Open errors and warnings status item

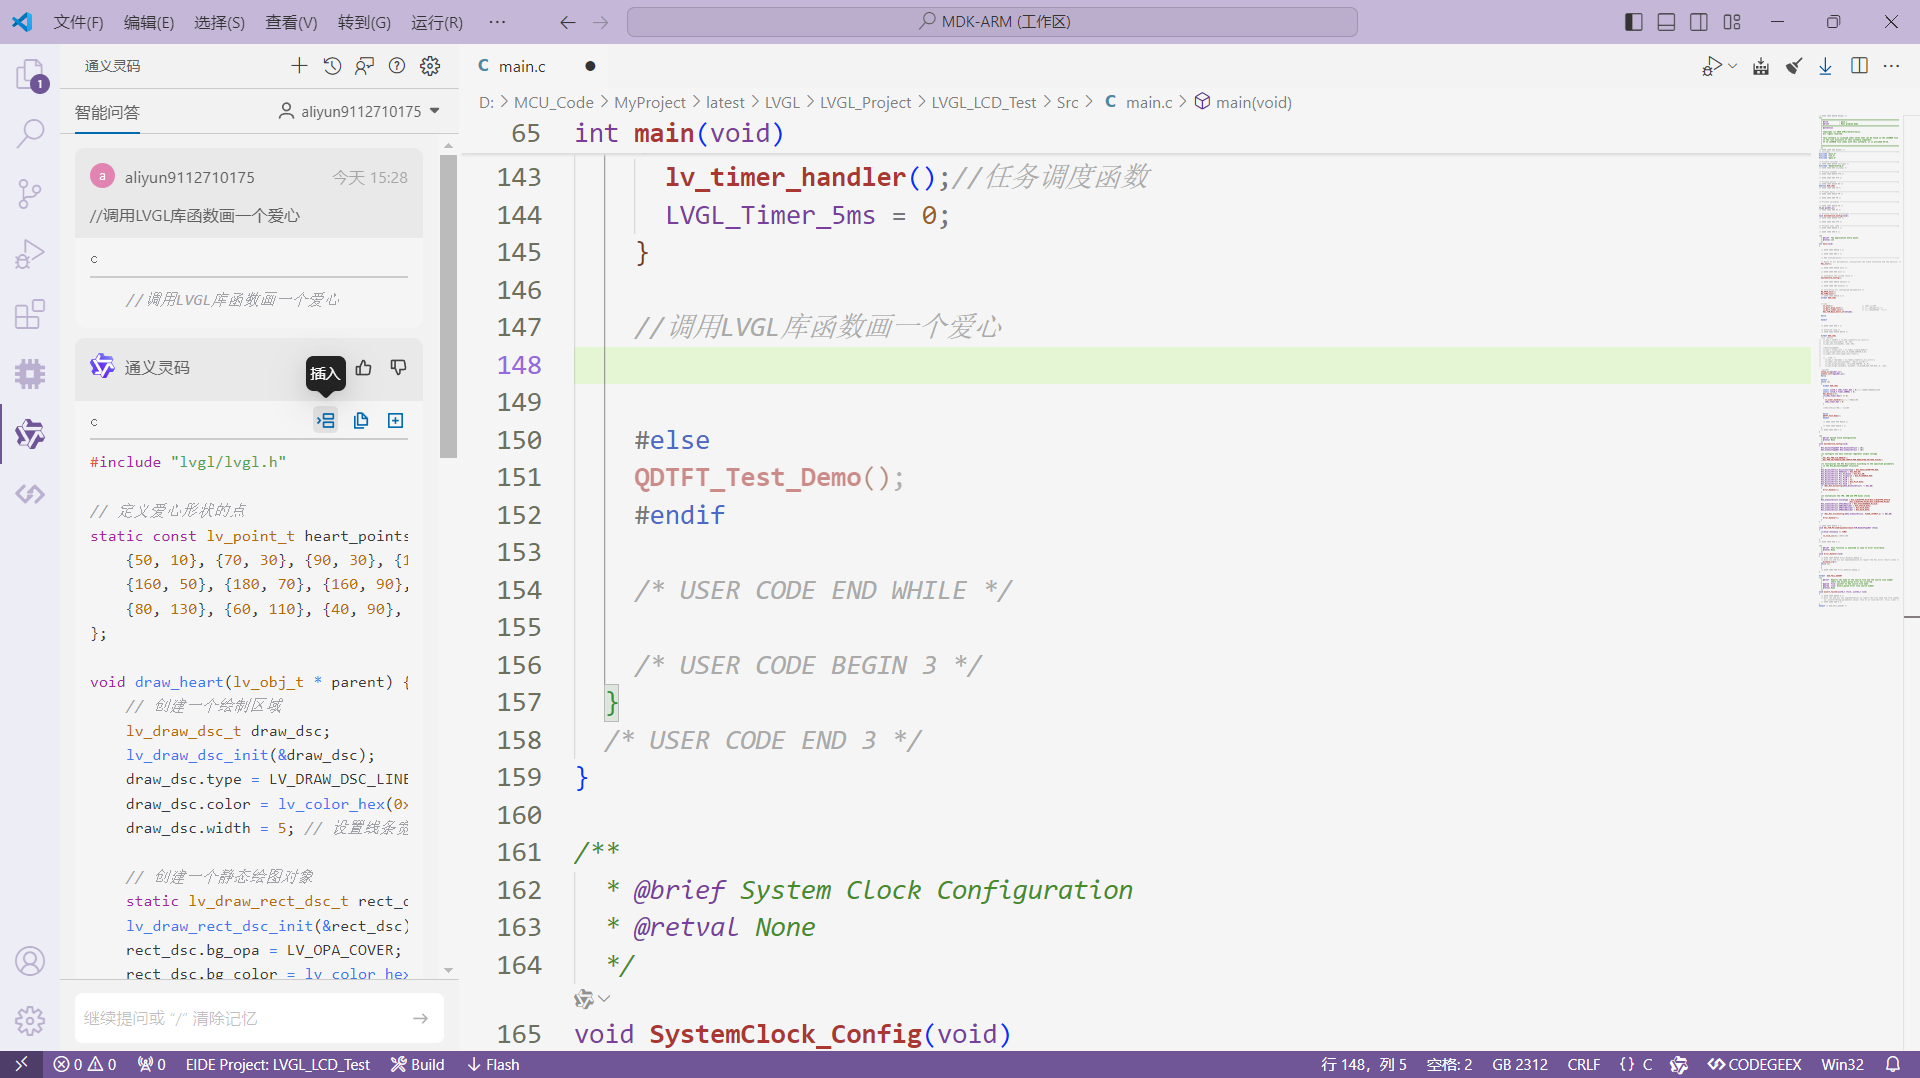click(85, 1065)
